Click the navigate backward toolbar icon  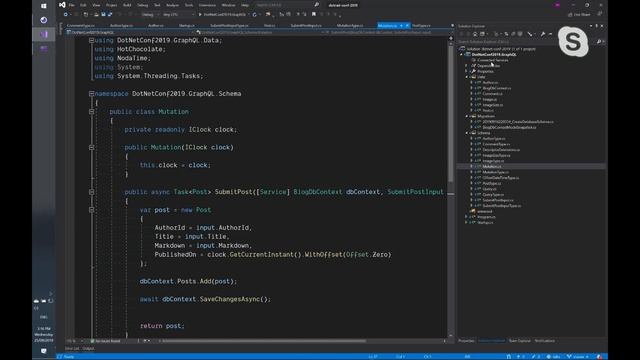point(66,14)
